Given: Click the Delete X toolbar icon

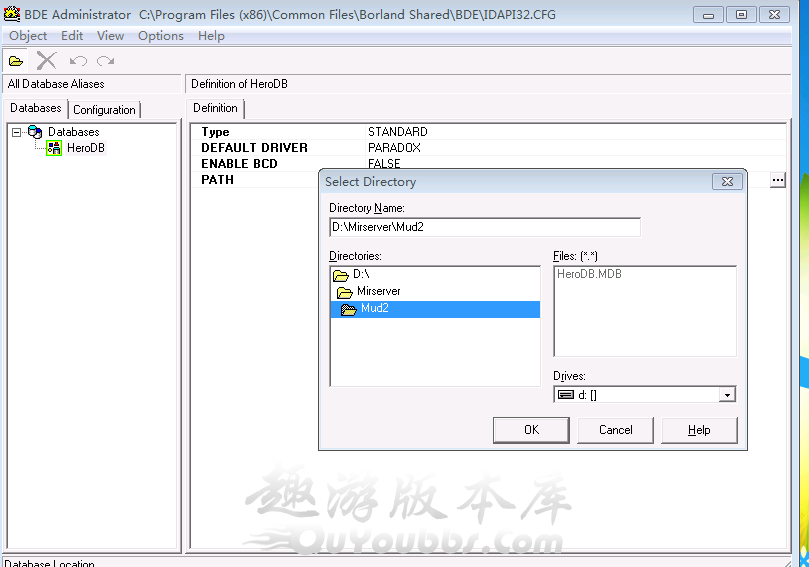Looking at the screenshot, I should [46, 61].
